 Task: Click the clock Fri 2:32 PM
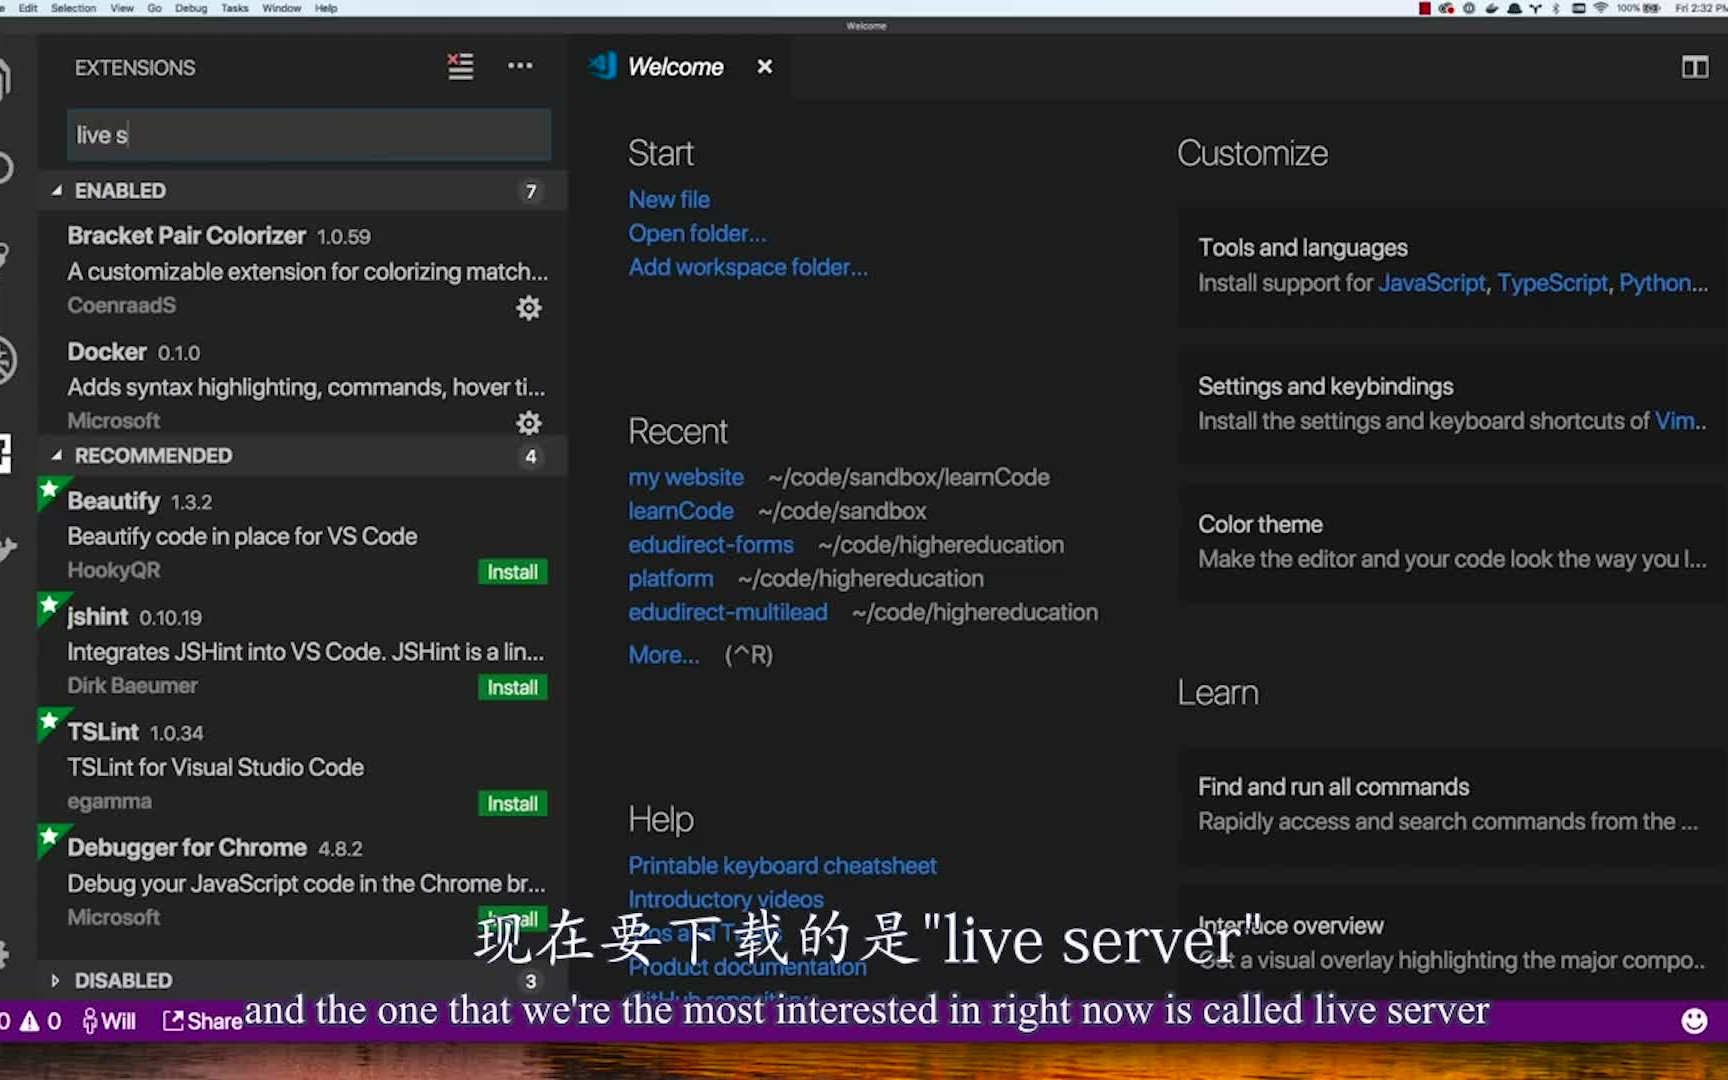(1701, 8)
